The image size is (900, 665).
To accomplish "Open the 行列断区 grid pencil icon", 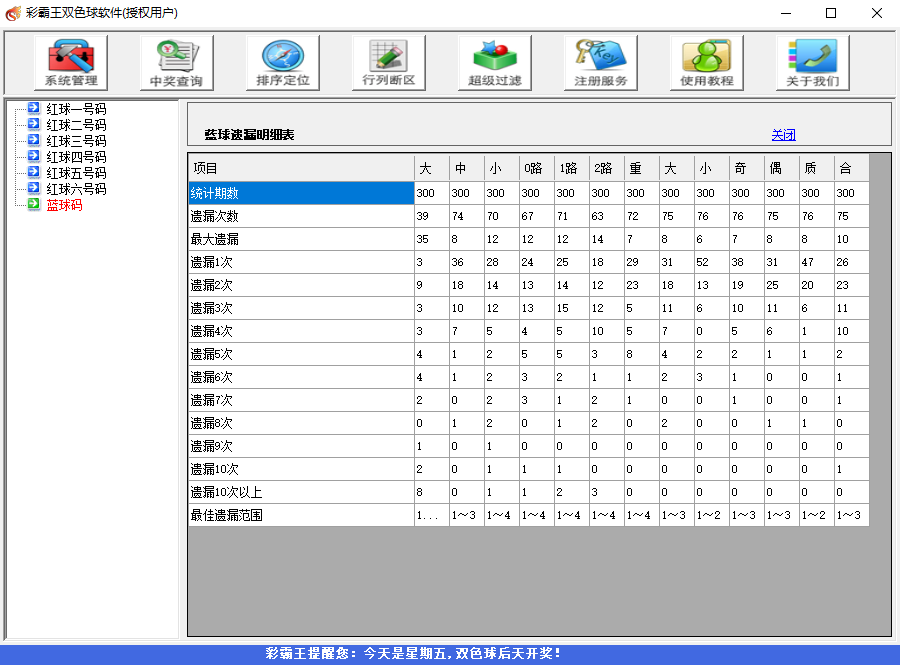I will click(x=389, y=63).
